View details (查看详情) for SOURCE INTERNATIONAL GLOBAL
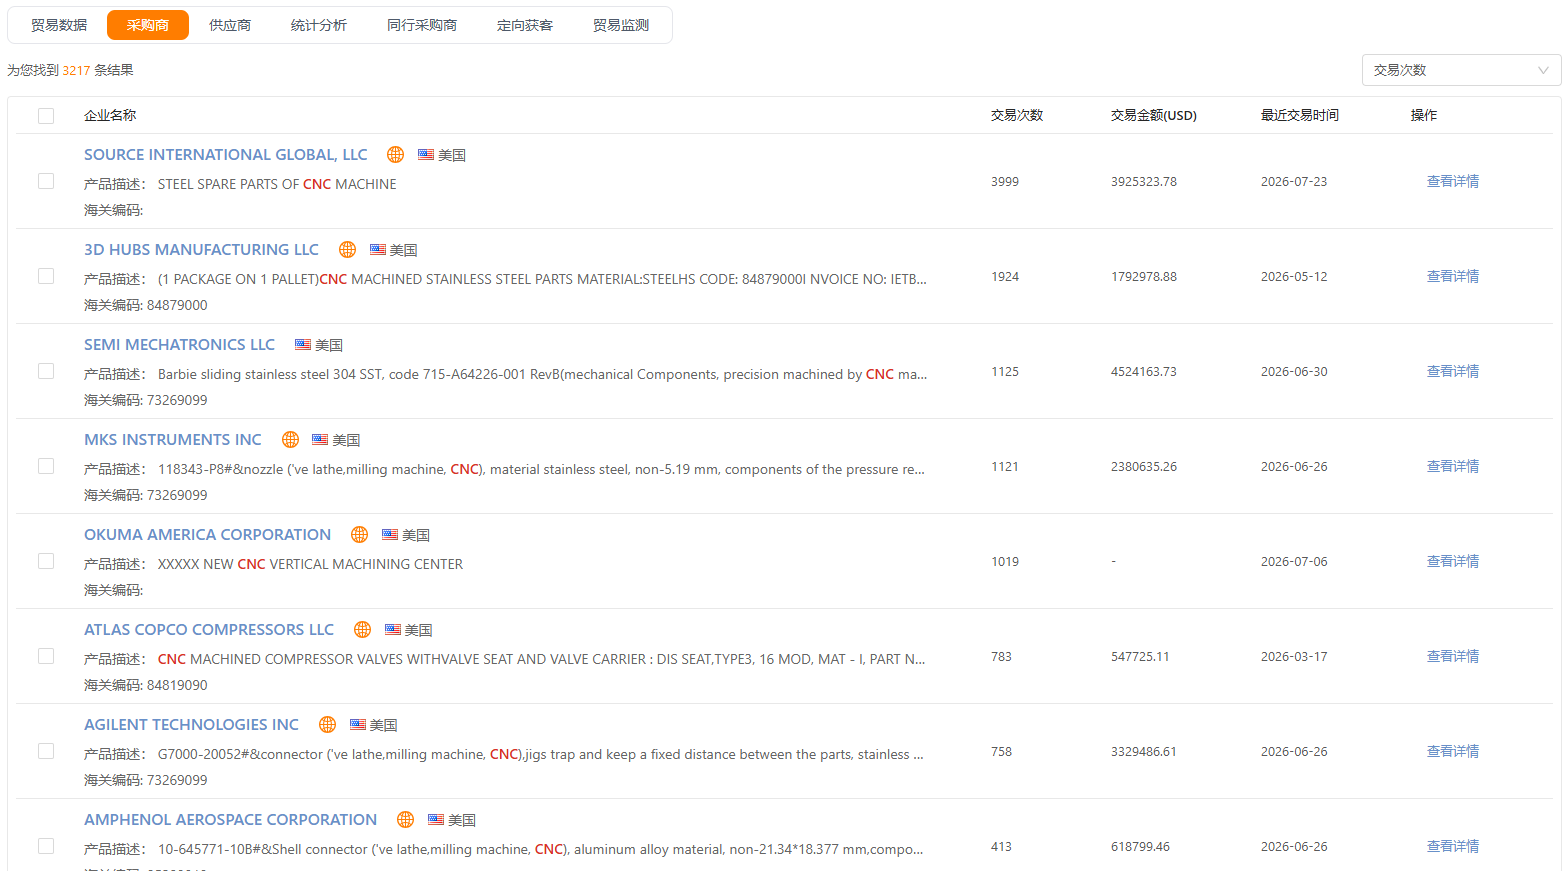 (1453, 181)
